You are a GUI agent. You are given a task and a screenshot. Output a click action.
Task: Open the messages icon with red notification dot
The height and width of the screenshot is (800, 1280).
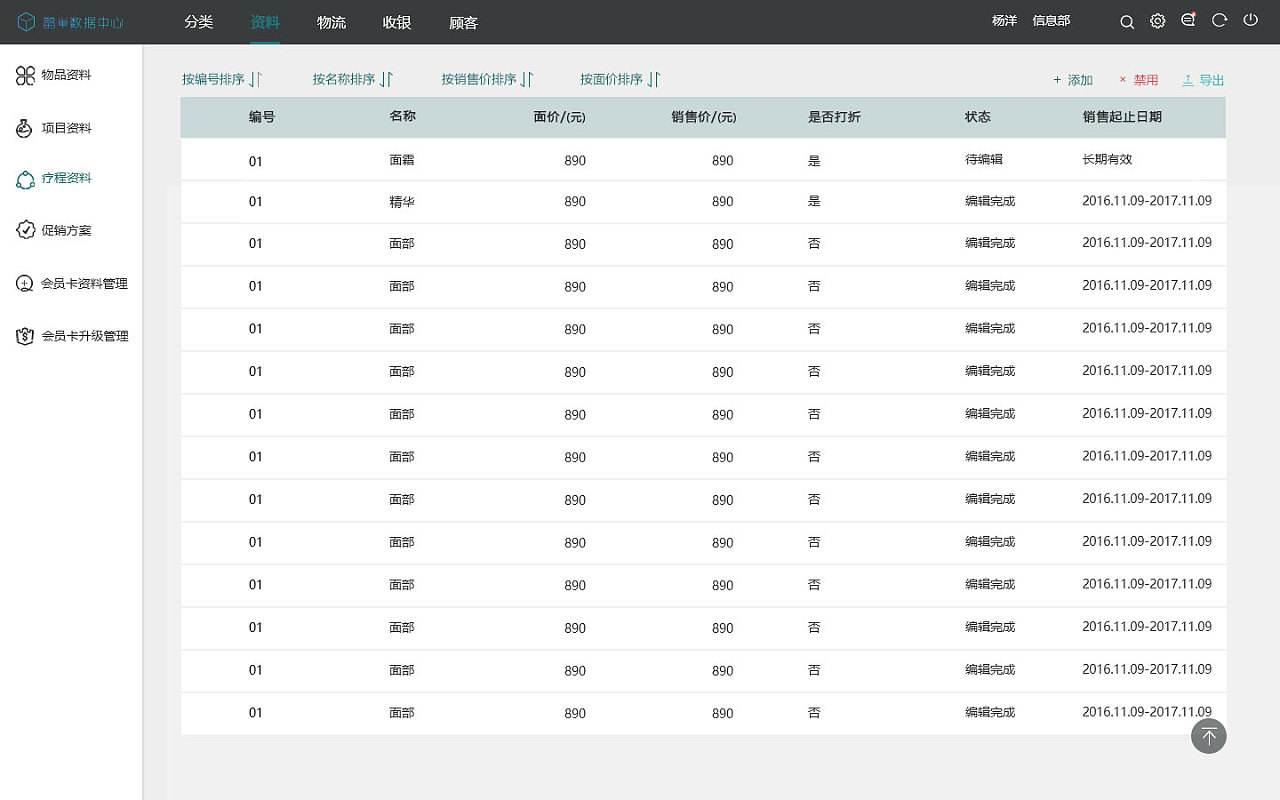(1188, 20)
